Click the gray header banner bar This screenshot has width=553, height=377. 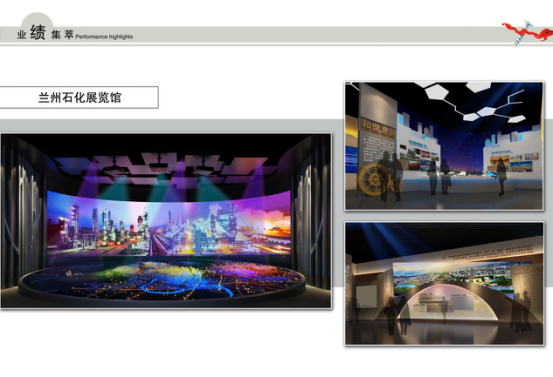276,35
